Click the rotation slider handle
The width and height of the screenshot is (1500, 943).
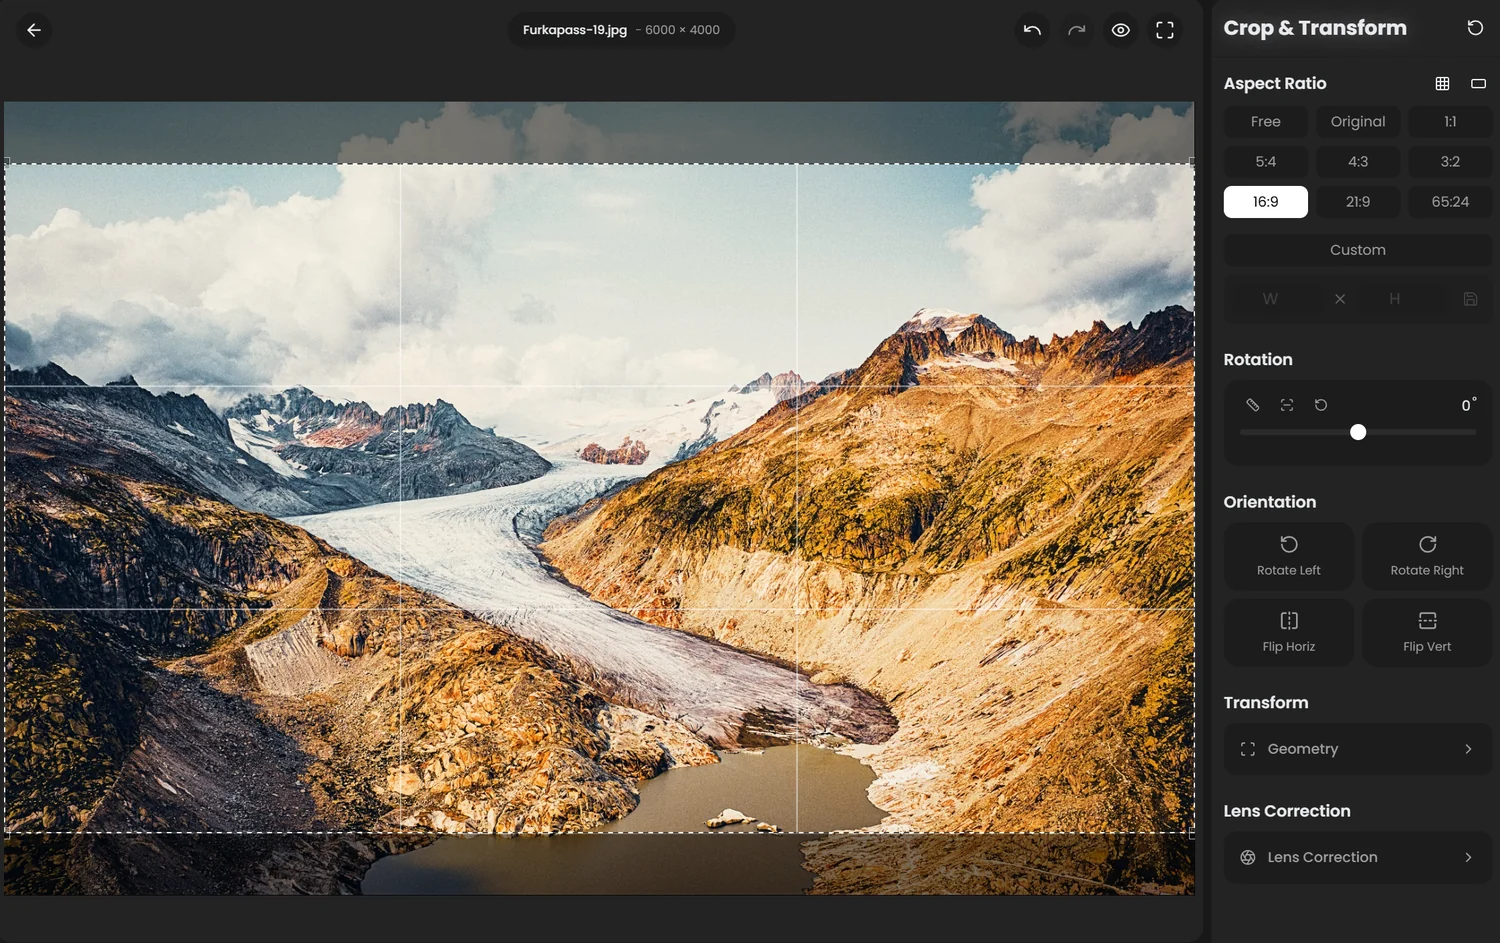[x=1358, y=432]
